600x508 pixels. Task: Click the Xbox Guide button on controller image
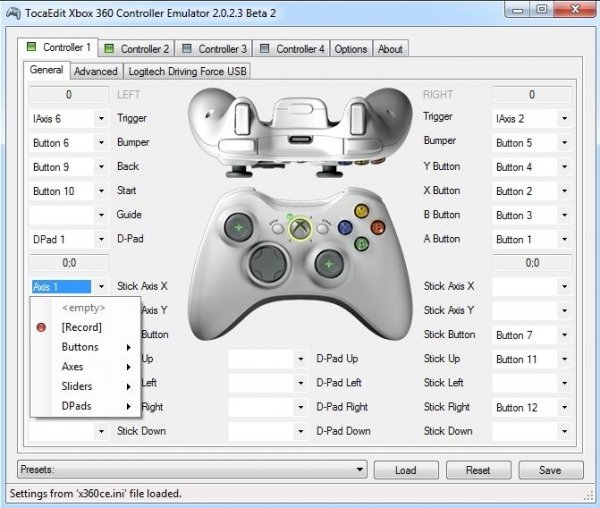point(300,229)
